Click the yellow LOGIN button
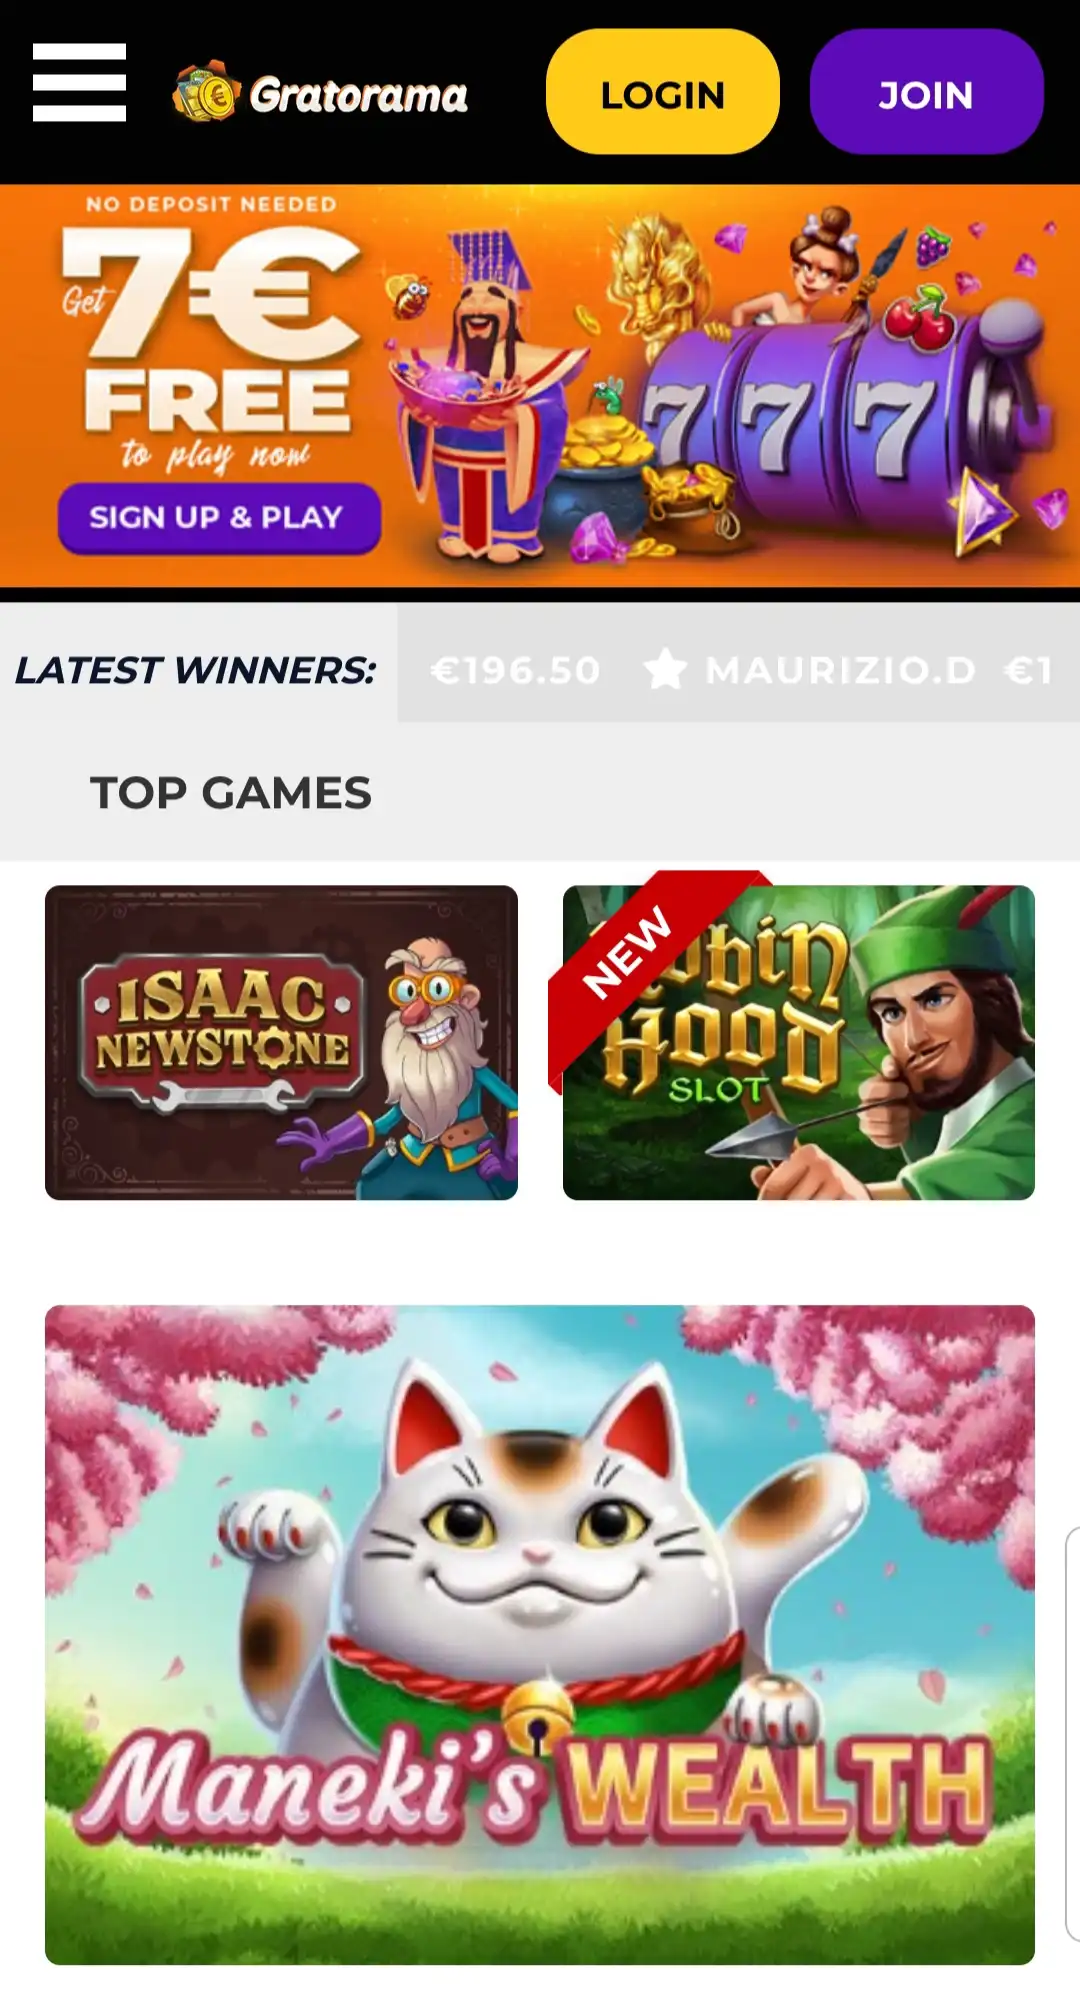This screenshot has height=1994, width=1080. [662, 92]
